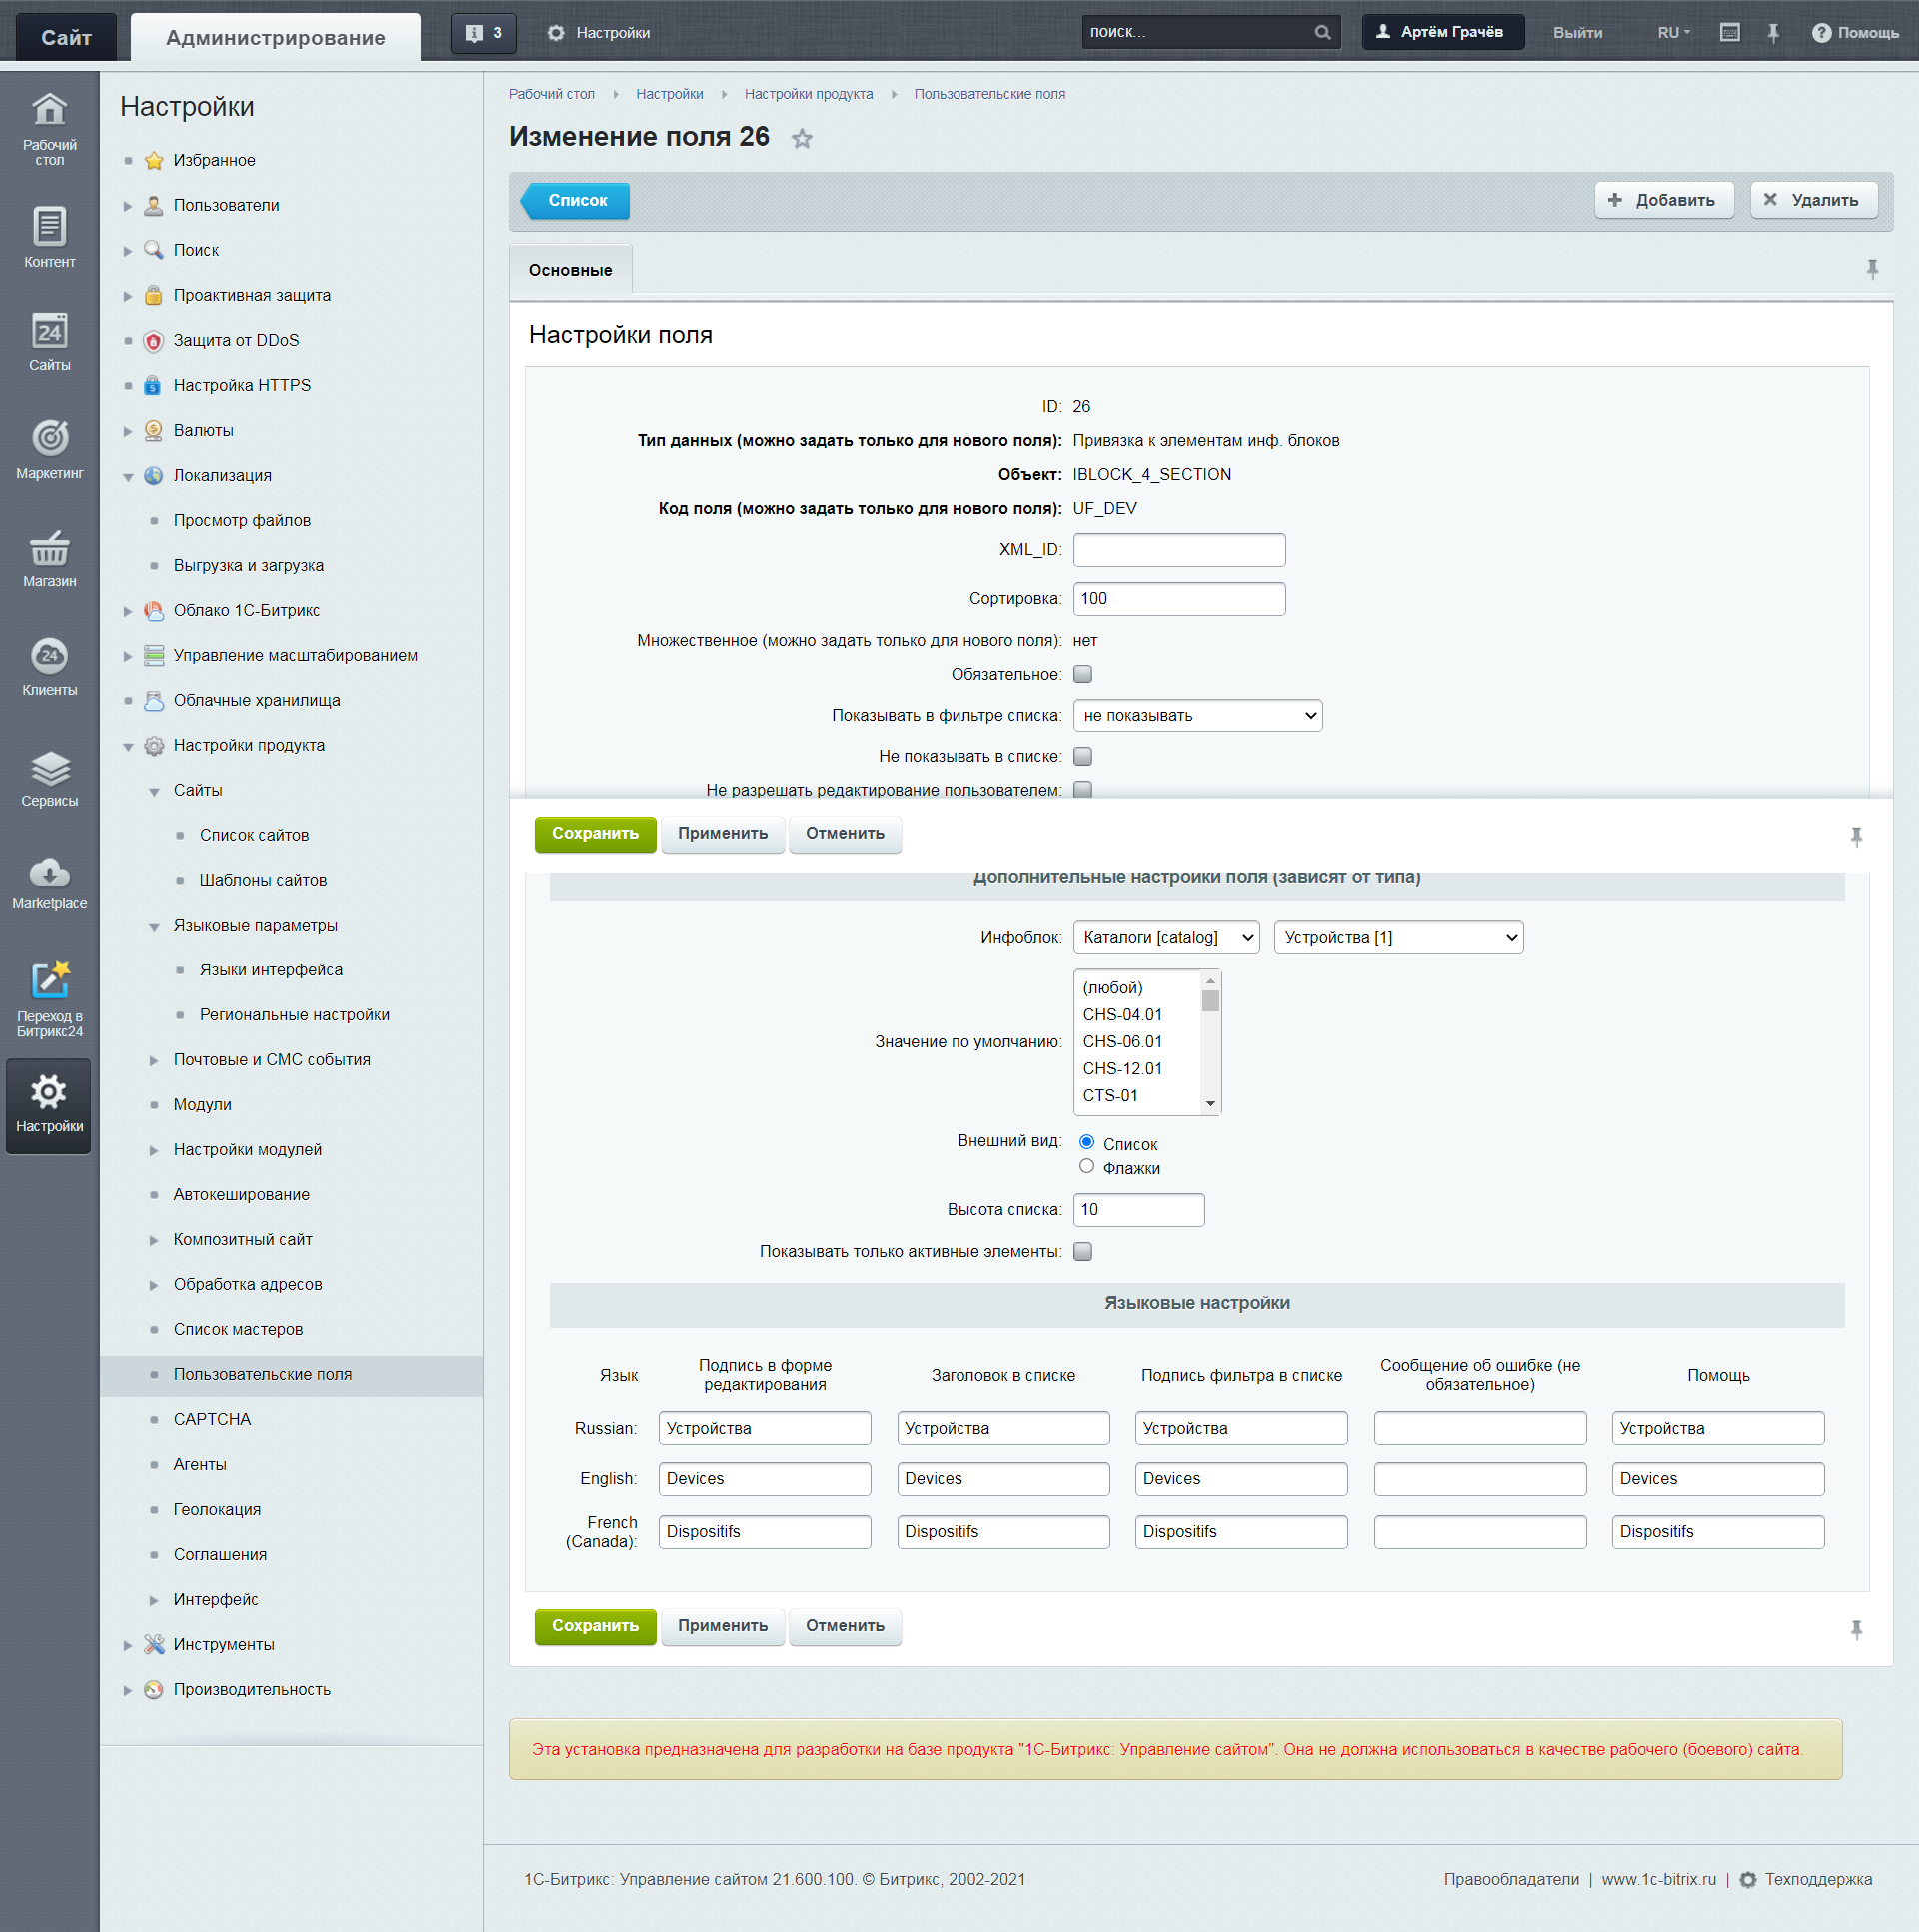The width and height of the screenshot is (1919, 1932).
Task: Collapse Локализация tree node
Action: click(127, 476)
